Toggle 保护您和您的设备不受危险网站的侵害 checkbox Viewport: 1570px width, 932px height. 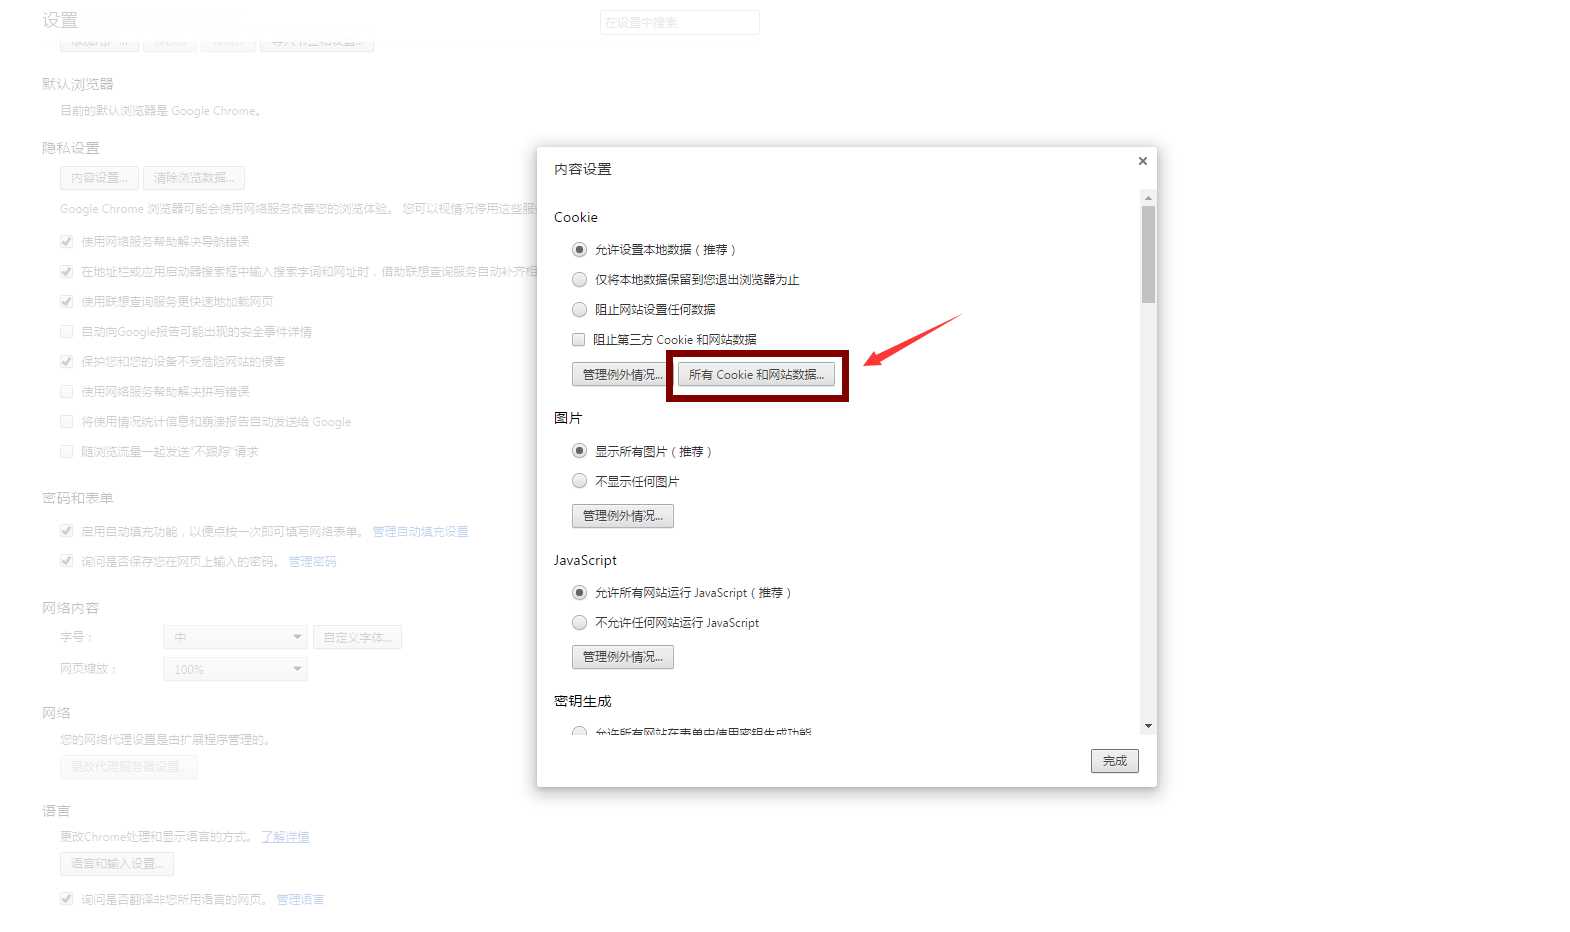[x=66, y=361]
